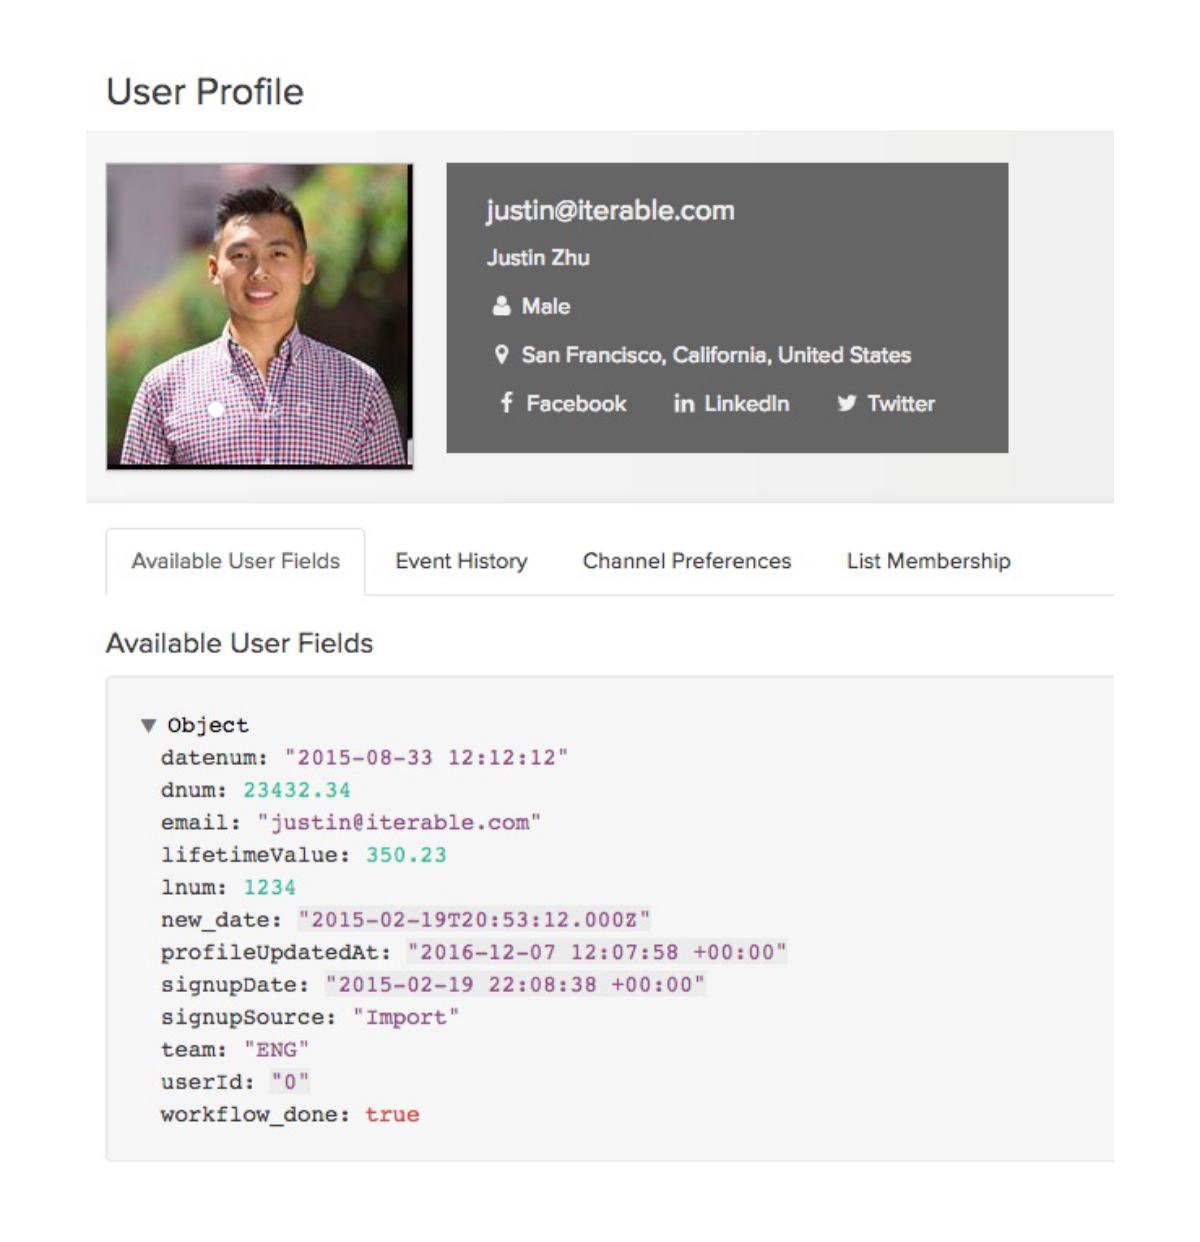Click the gender person icon beside Male
Image resolution: width=1200 pixels, height=1242 pixels.
(501, 306)
